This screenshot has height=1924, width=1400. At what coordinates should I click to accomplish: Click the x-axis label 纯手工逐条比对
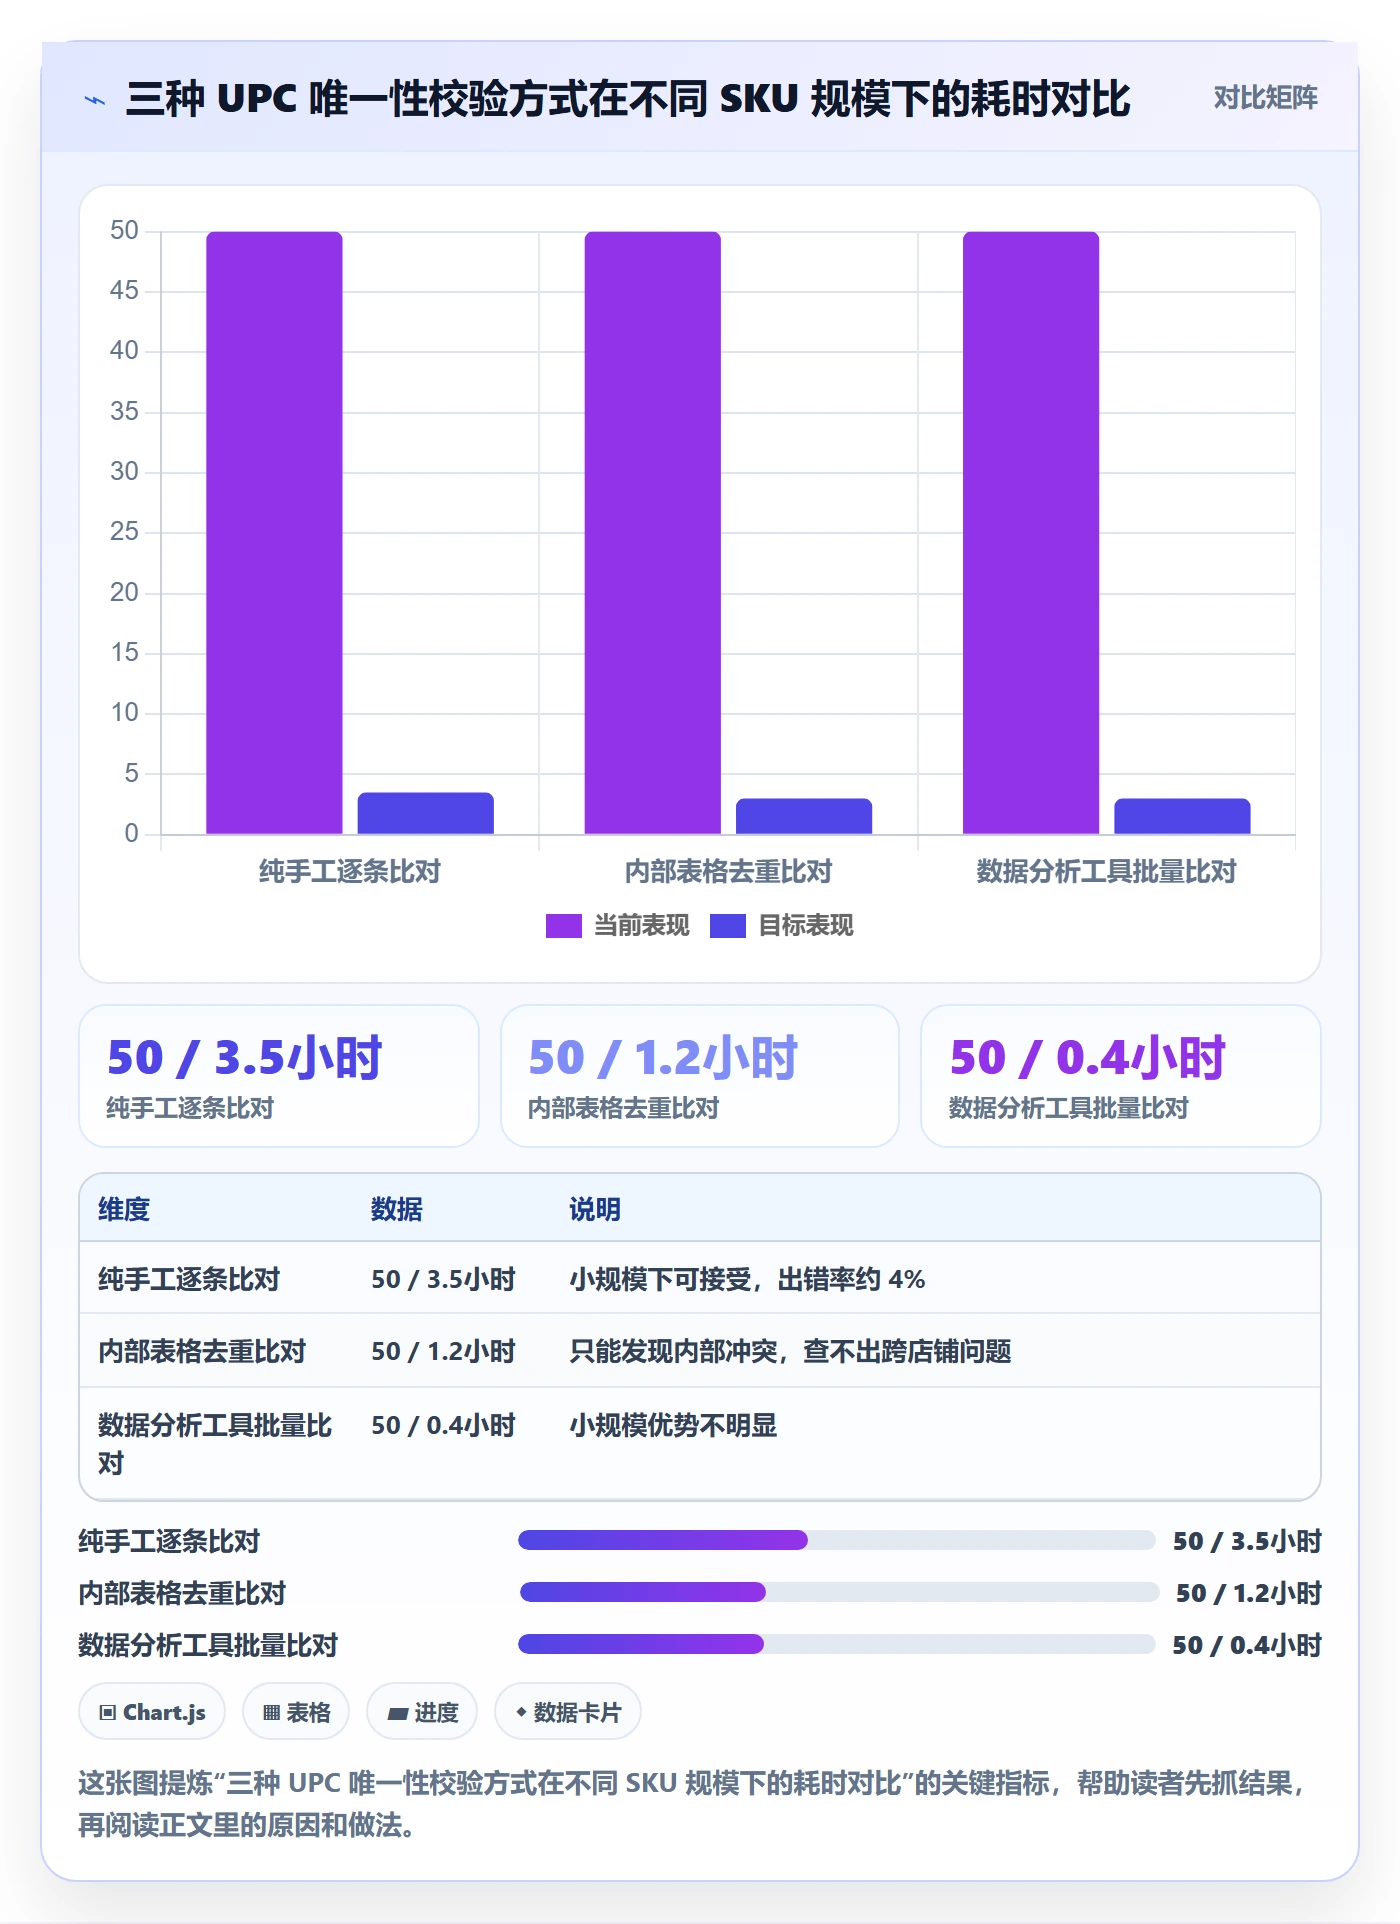coord(349,872)
